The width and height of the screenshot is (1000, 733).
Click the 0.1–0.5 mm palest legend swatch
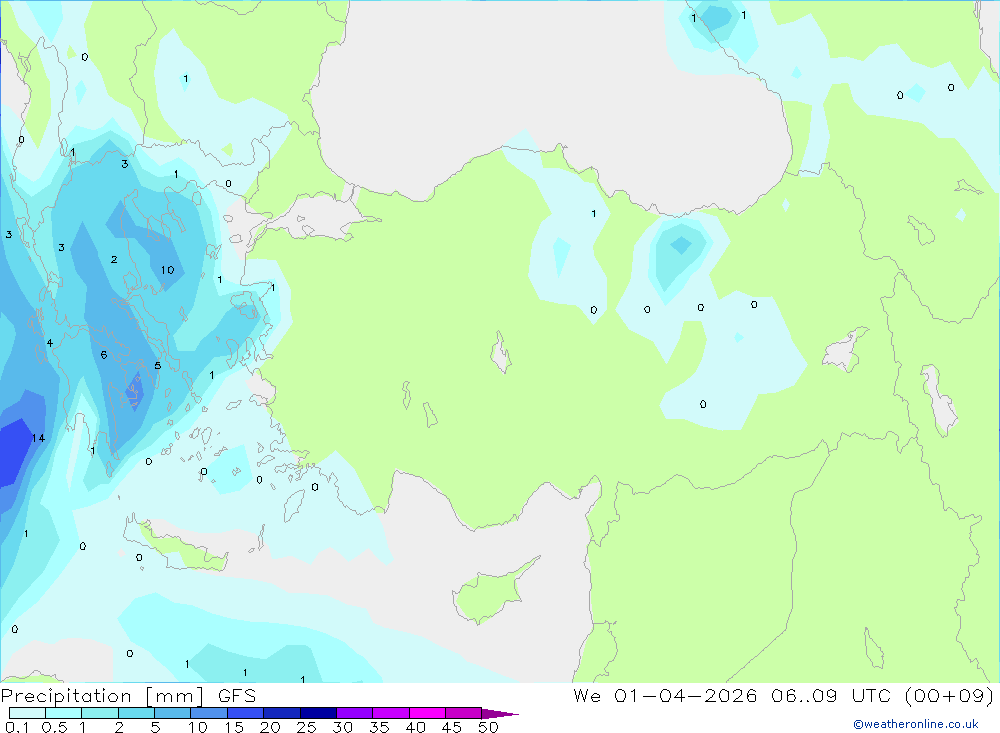[27, 713]
